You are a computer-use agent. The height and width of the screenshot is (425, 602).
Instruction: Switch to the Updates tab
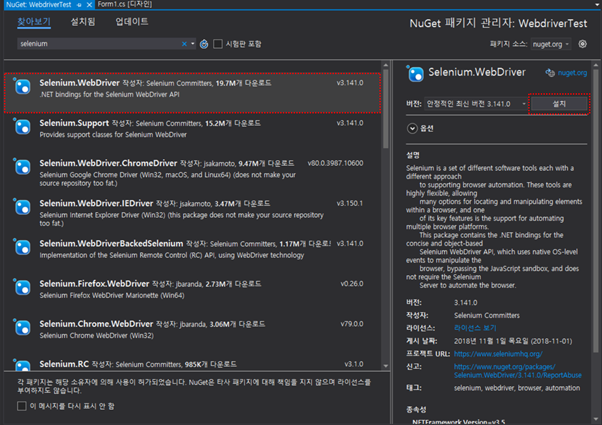point(132,22)
